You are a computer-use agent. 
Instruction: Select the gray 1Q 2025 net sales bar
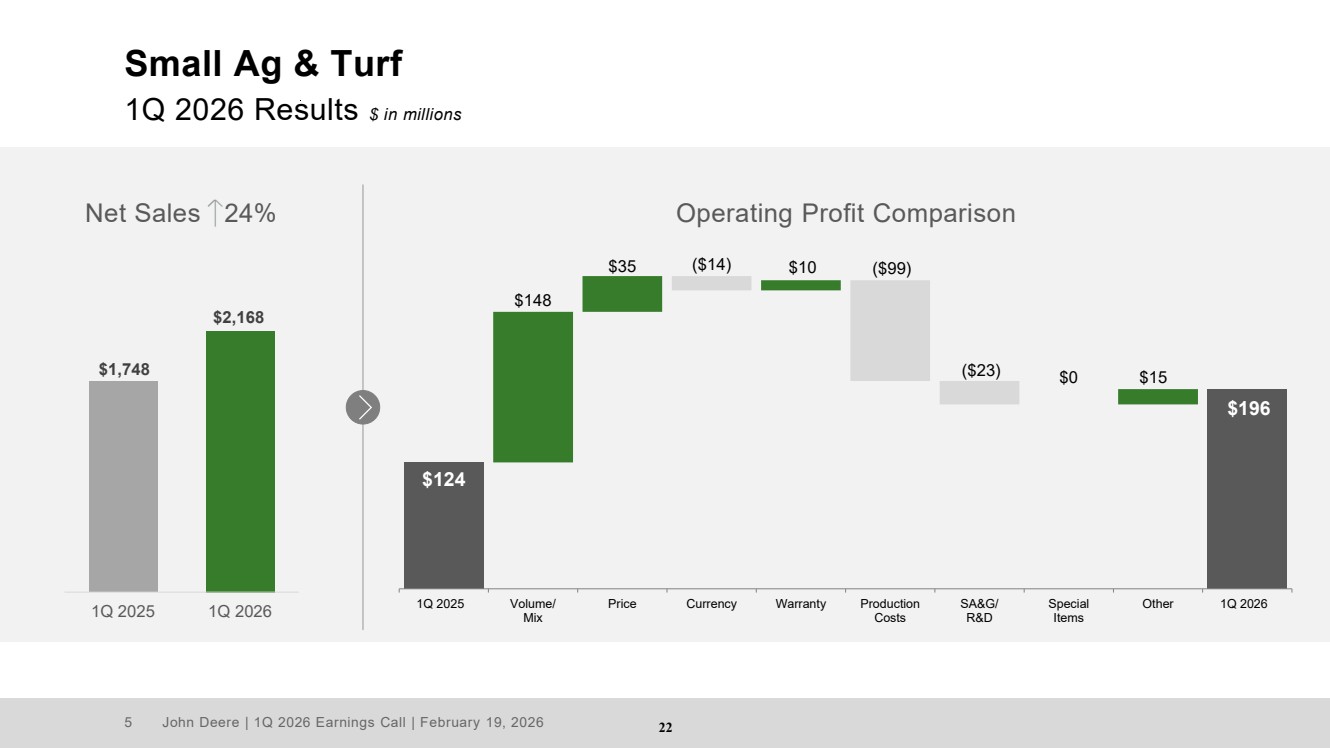click(123, 486)
